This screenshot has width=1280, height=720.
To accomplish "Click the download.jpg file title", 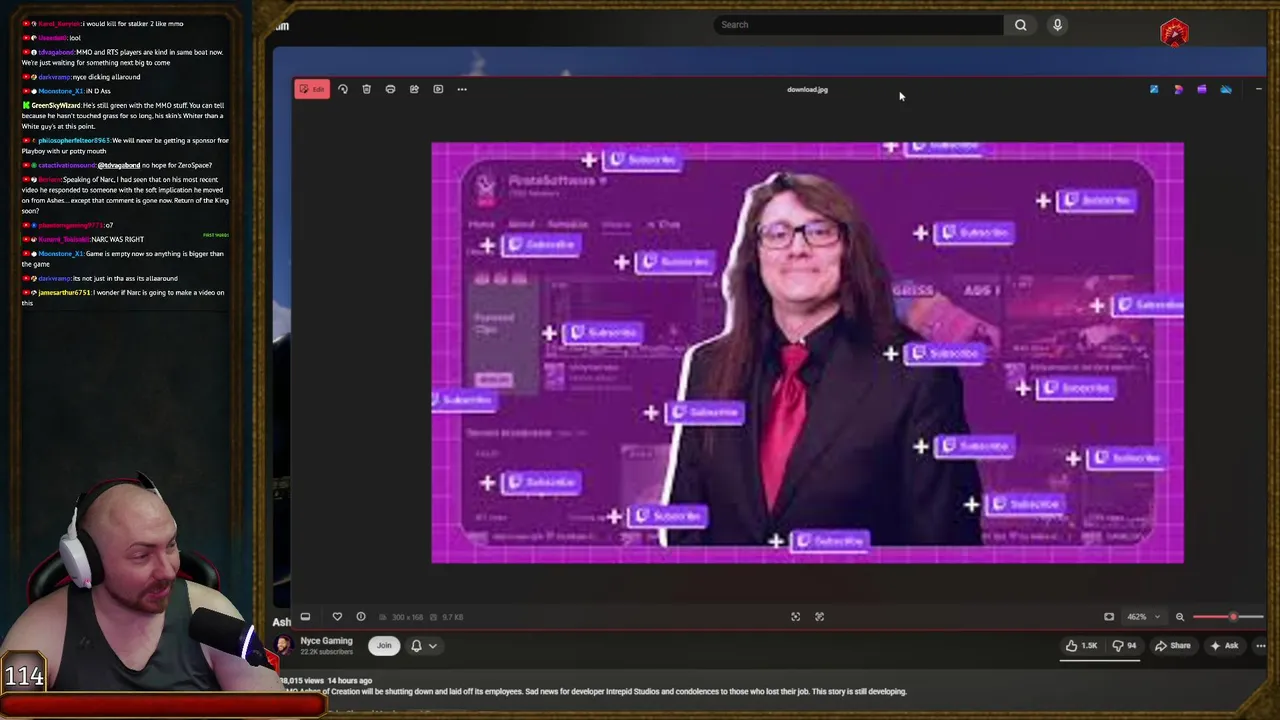I will pyautogui.click(x=807, y=89).
